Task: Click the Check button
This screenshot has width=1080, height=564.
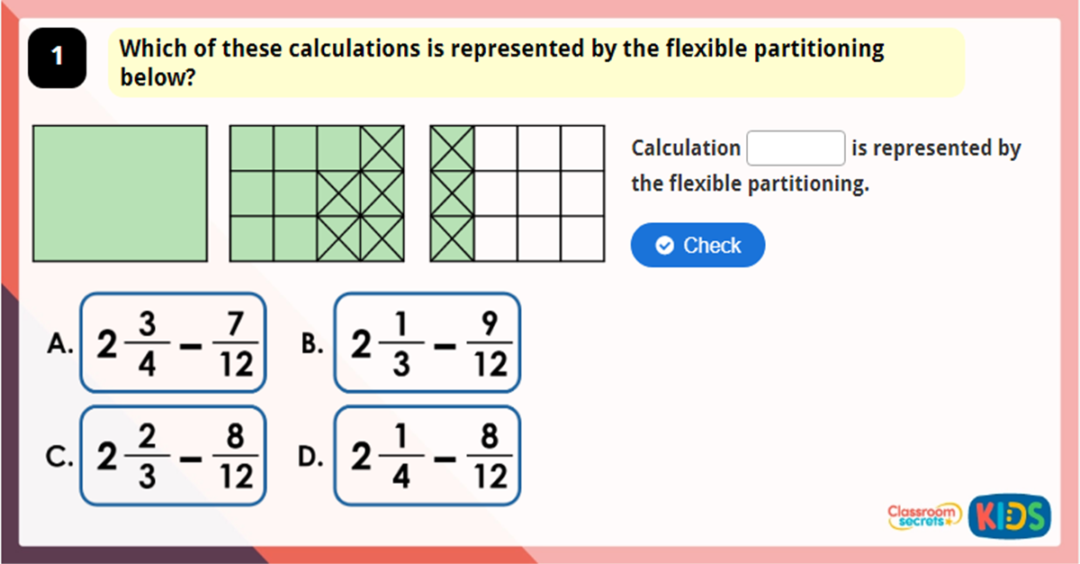Action: pos(697,245)
